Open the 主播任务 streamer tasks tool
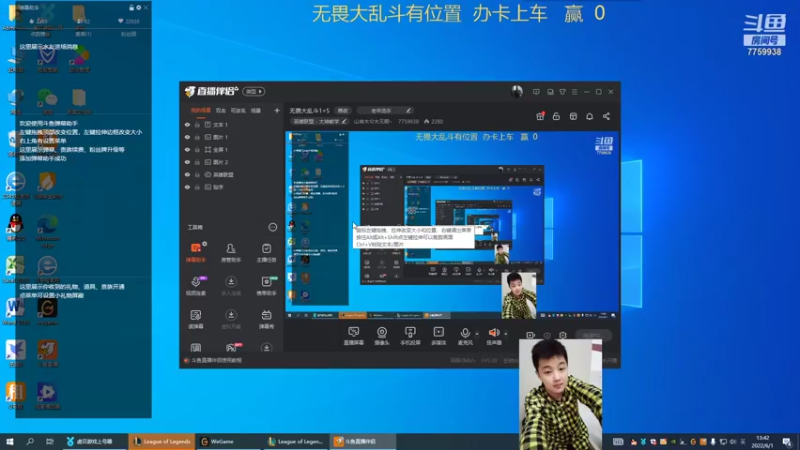 click(x=266, y=252)
